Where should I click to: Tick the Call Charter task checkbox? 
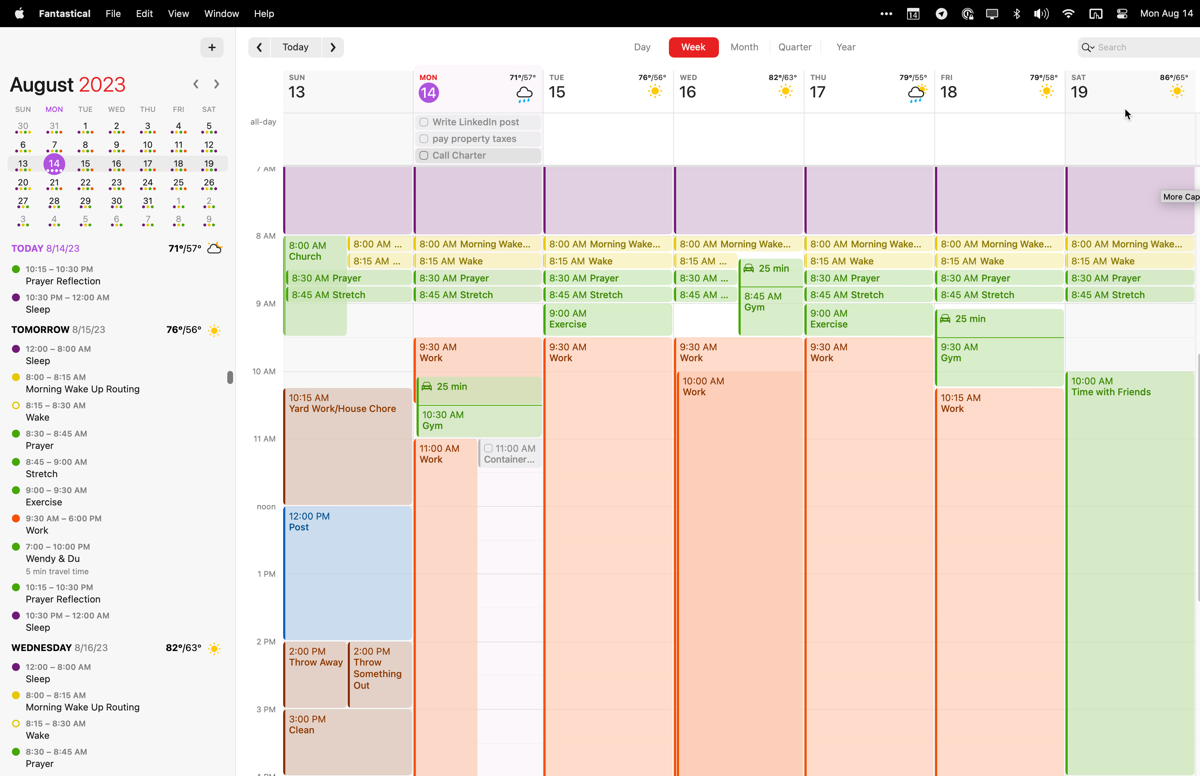[x=424, y=156]
